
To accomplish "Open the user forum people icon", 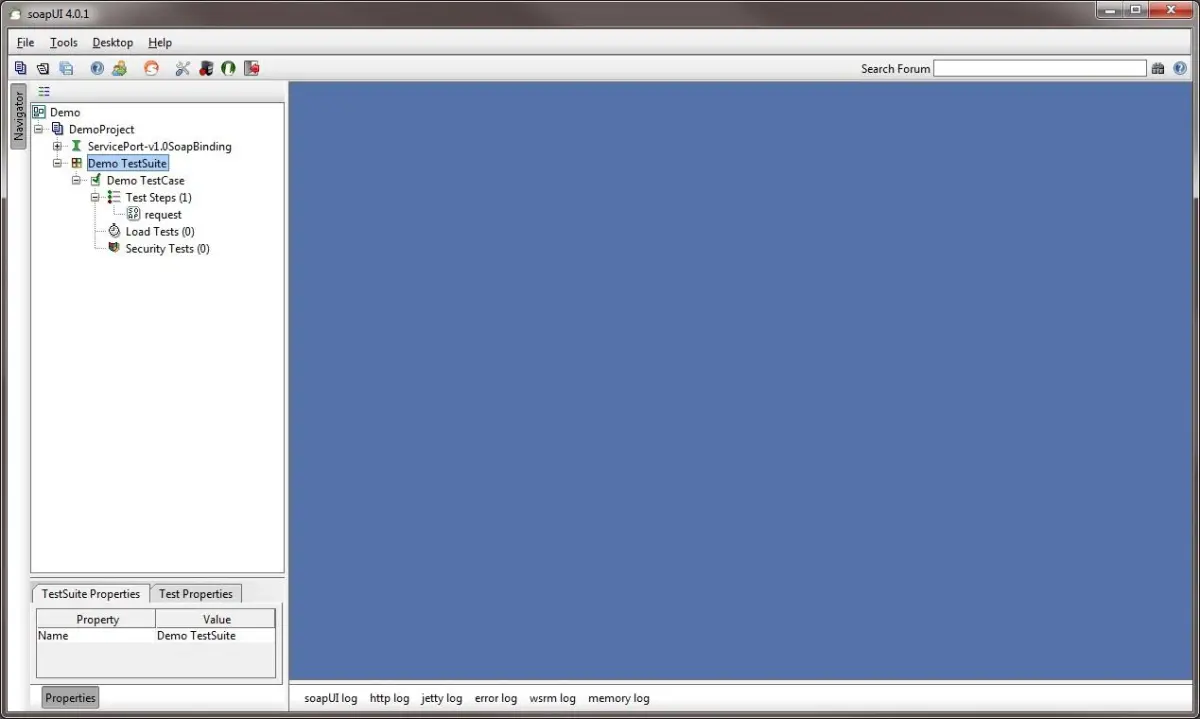I will click(120, 69).
